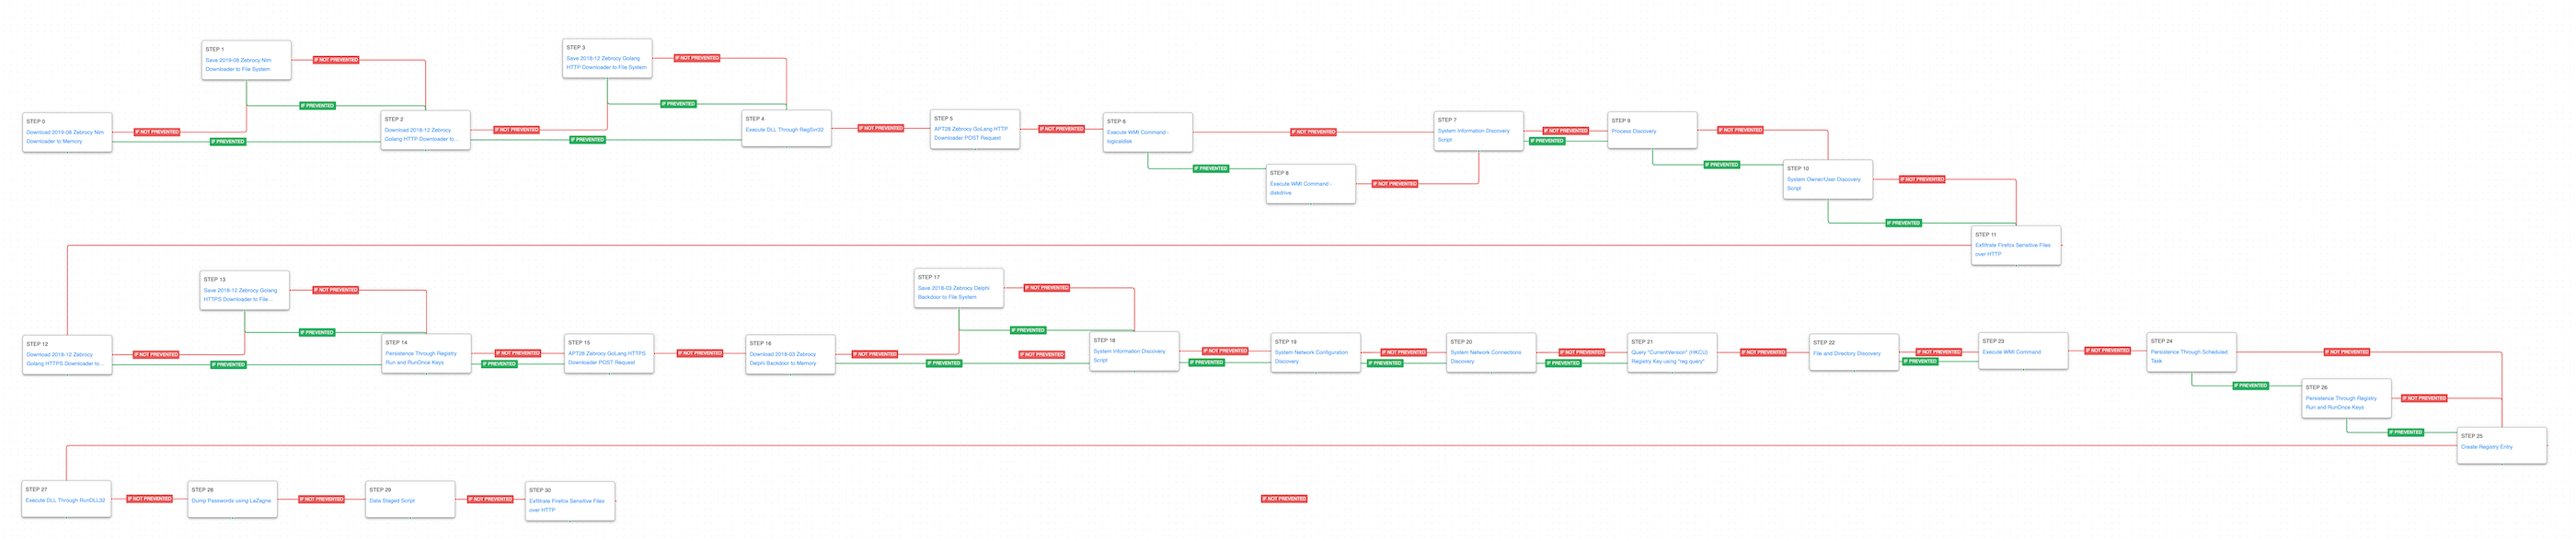
Task: Select Step 22 File and Directory Discovery
Action: pos(1846,353)
